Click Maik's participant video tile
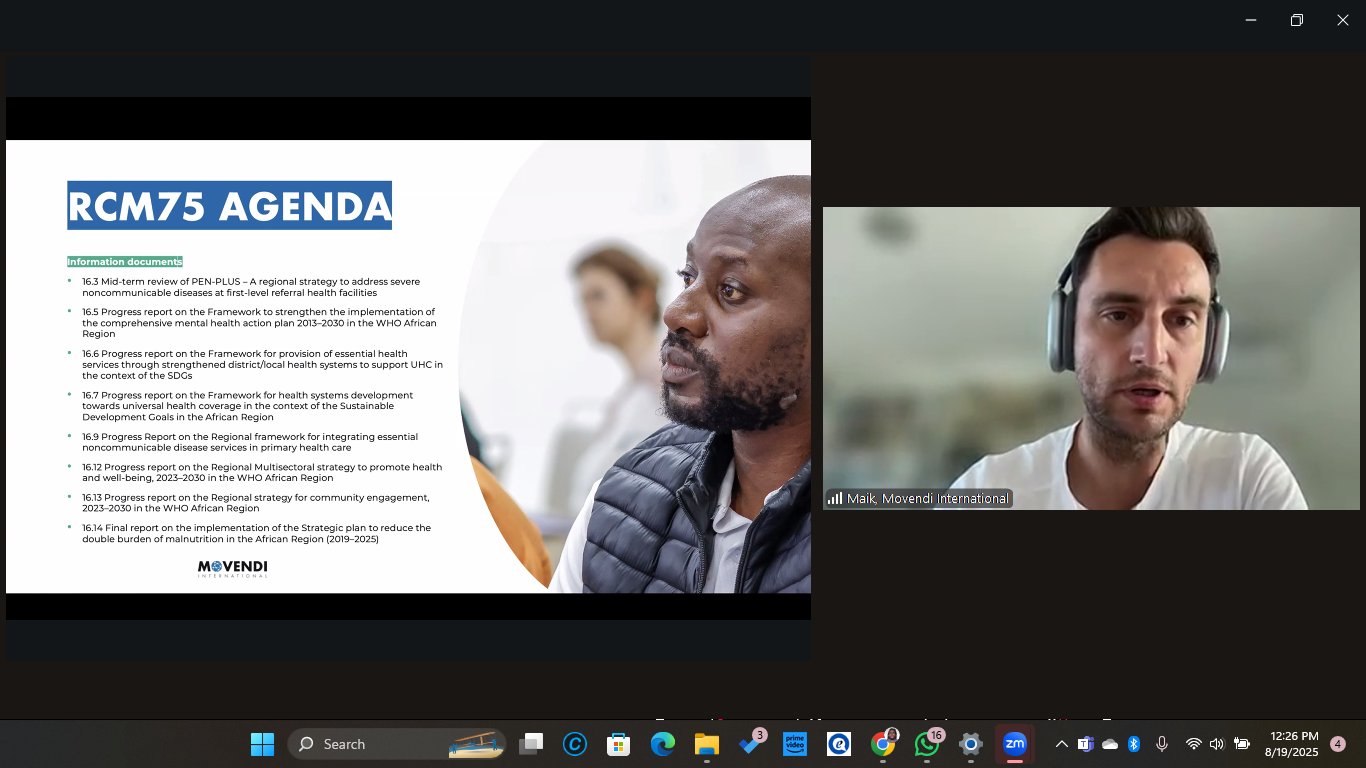1366x768 pixels. (x=1091, y=358)
